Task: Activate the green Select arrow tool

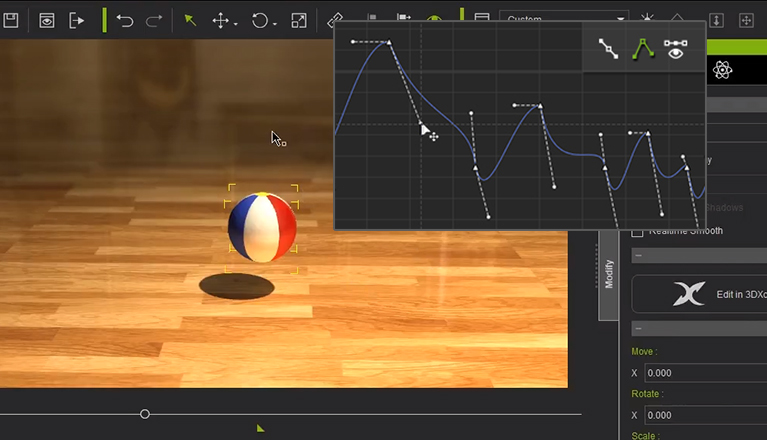Action: point(190,20)
